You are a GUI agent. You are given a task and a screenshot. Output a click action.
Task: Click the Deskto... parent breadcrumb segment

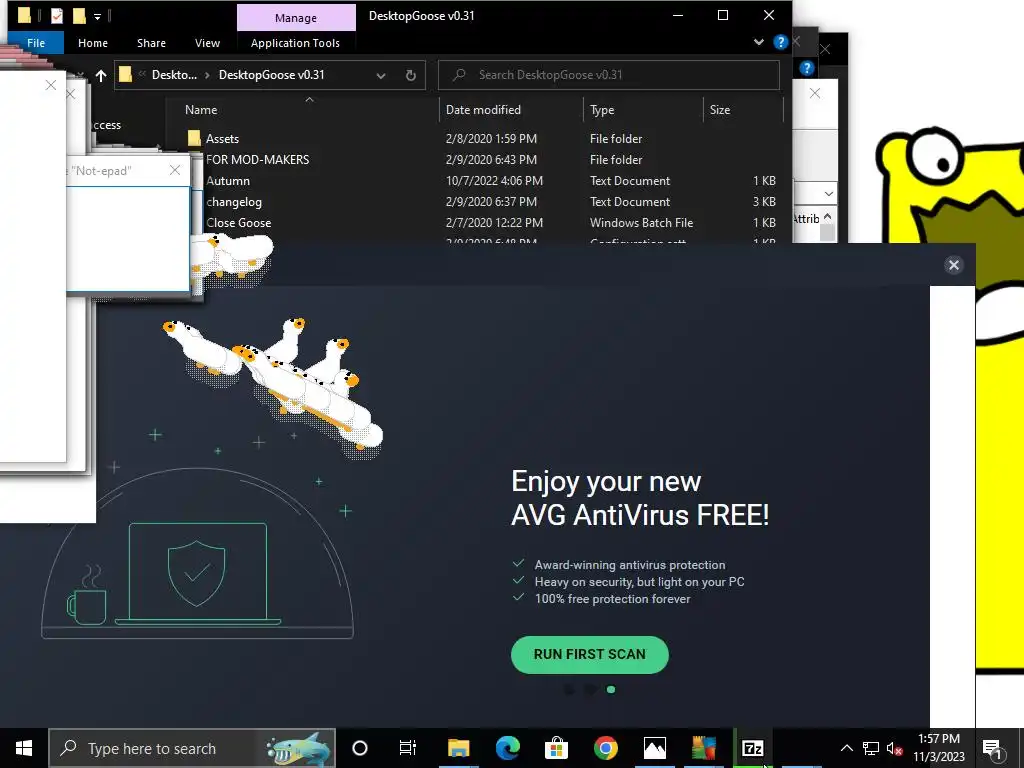174,75
